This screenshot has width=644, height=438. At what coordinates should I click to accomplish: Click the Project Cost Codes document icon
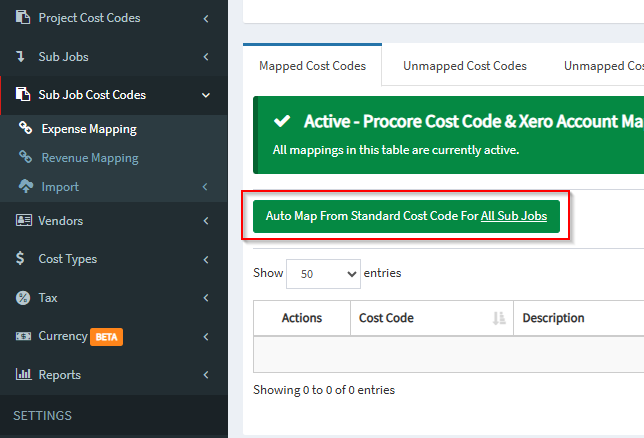pyautogui.click(x=23, y=17)
